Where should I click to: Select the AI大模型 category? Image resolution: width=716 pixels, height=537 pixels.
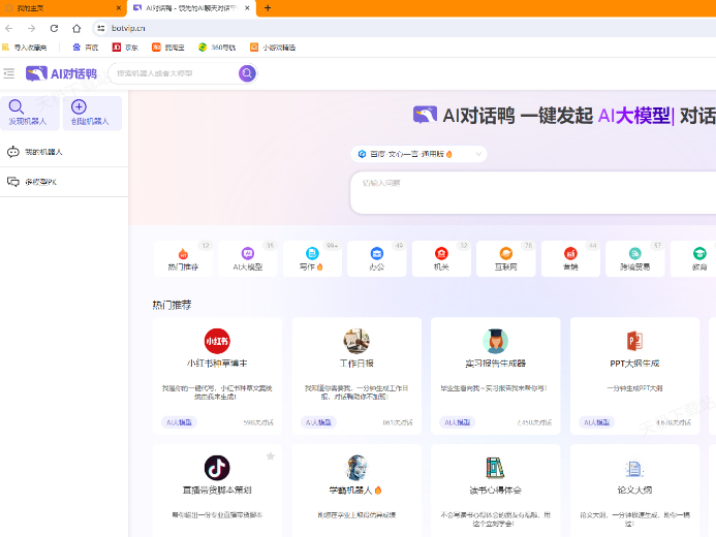click(x=247, y=259)
